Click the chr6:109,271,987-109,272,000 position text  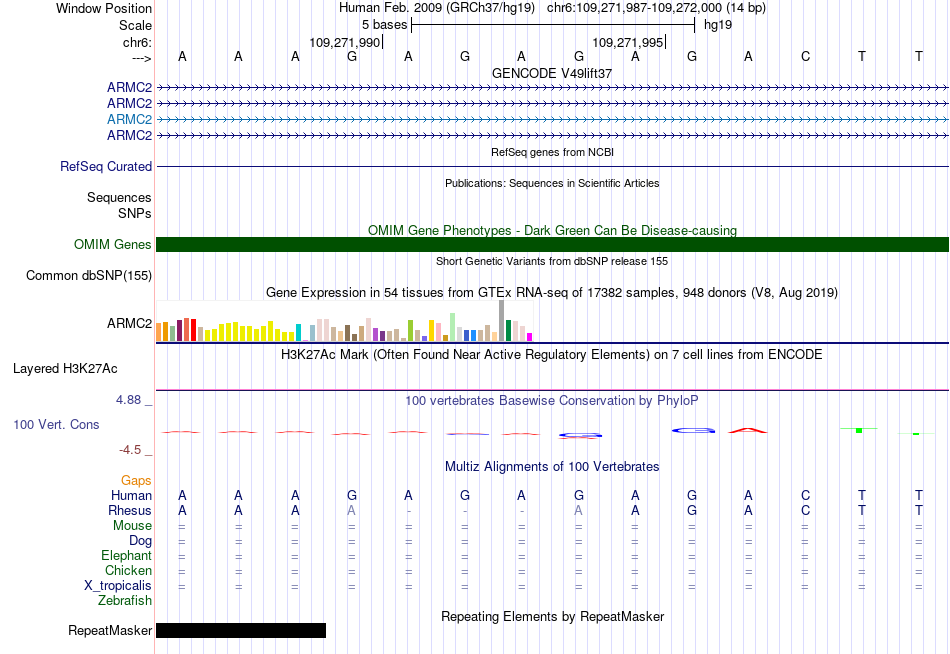coord(656,8)
